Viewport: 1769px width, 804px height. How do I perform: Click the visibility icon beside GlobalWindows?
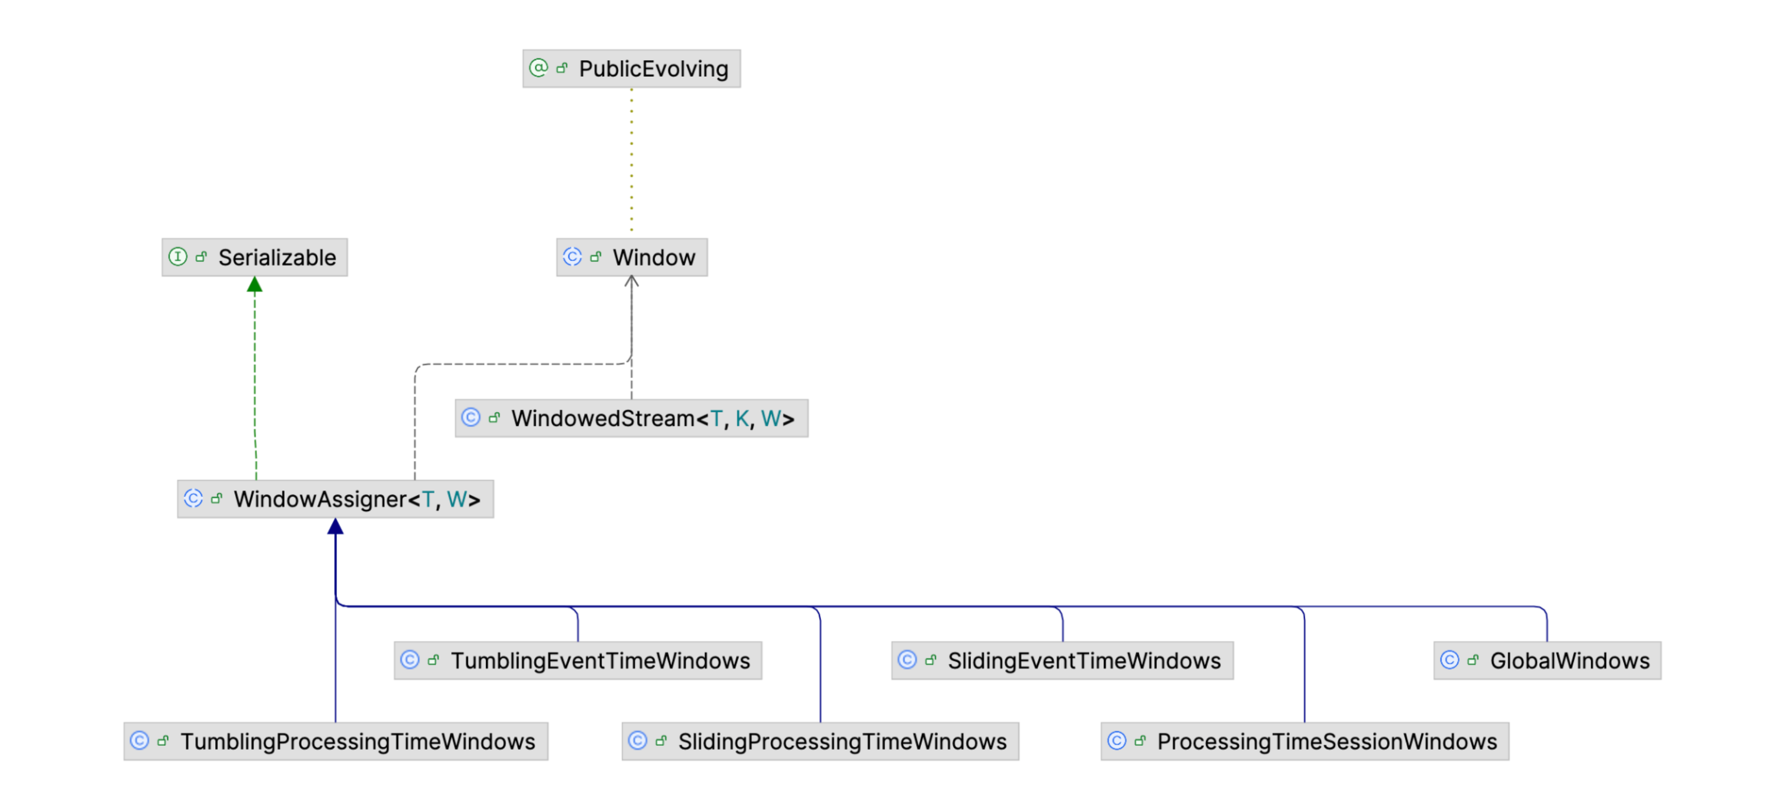coord(1473,660)
